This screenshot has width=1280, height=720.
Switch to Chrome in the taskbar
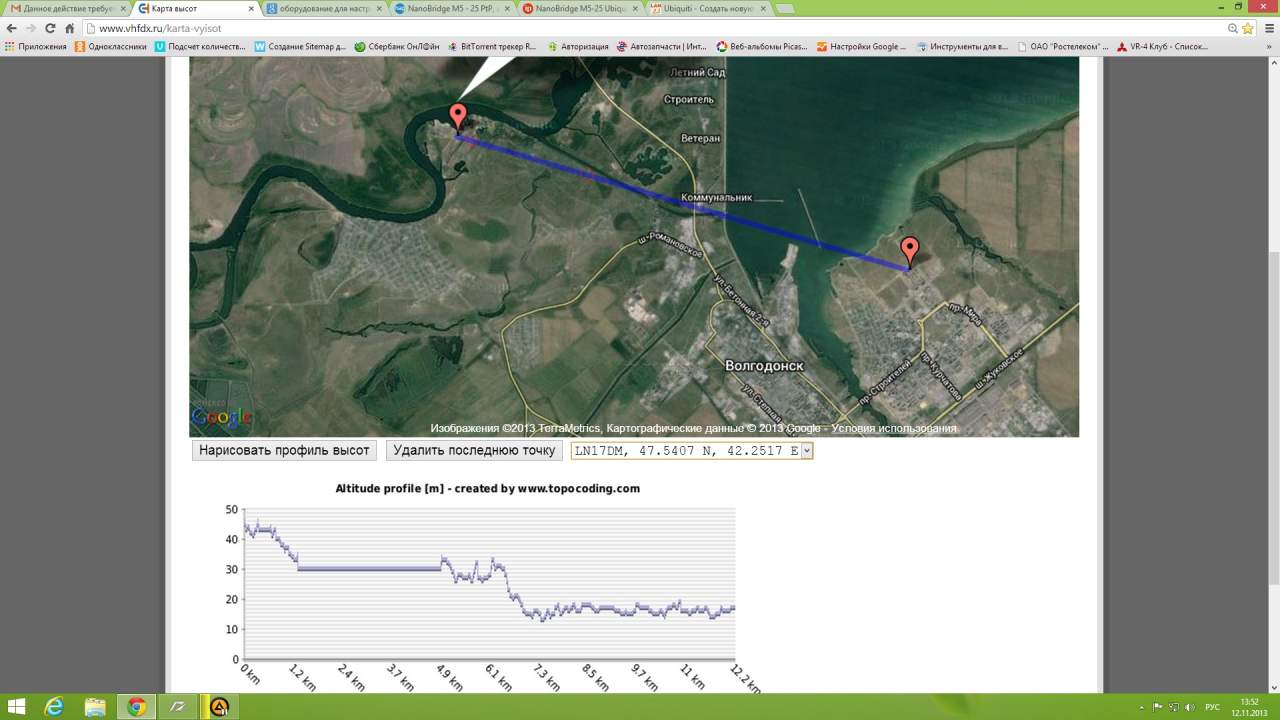pyautogui.click(x=136, y=707)
